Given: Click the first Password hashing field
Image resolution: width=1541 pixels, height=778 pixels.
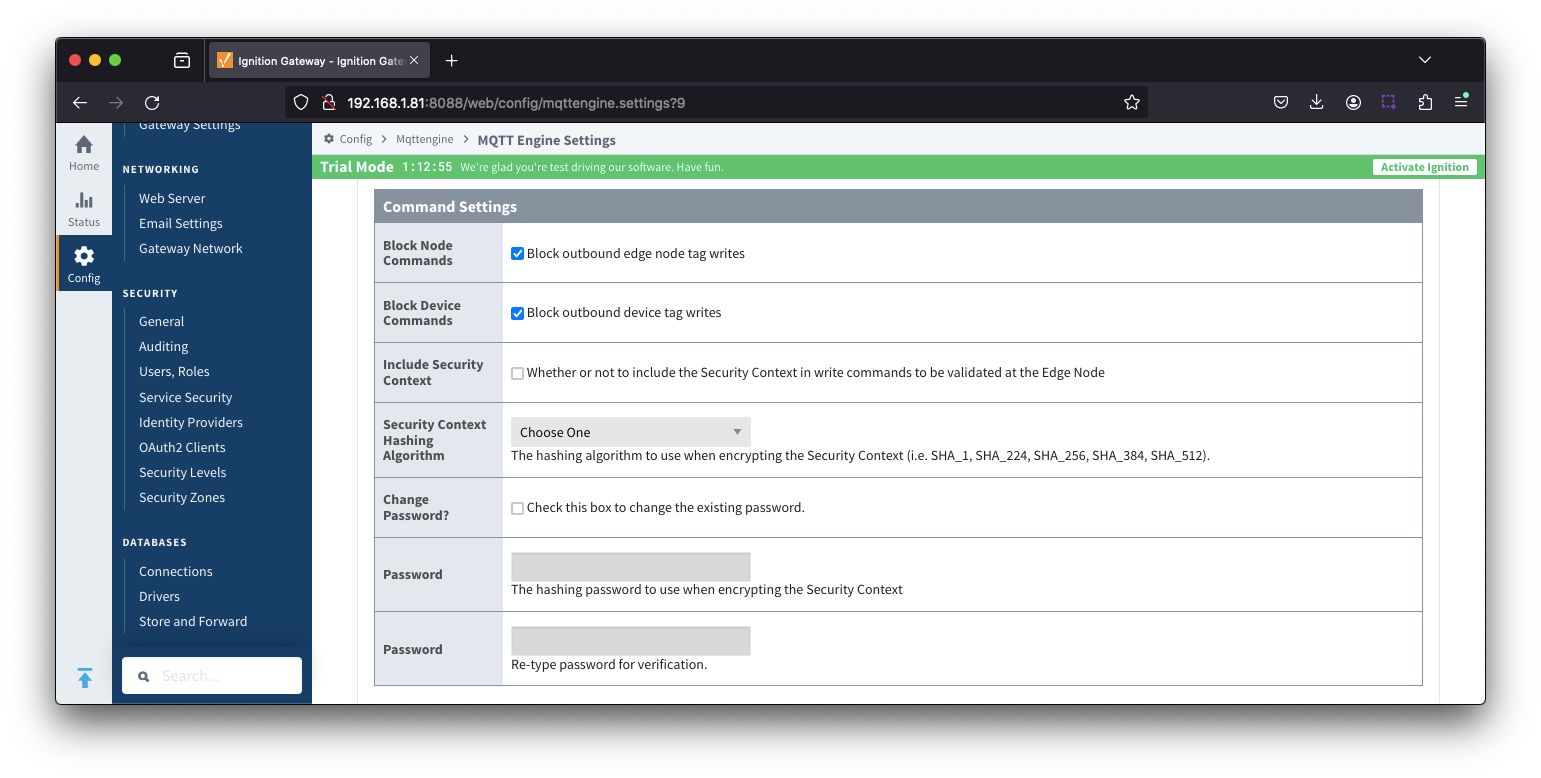Looking at the screenshot, I should [630, 567].
